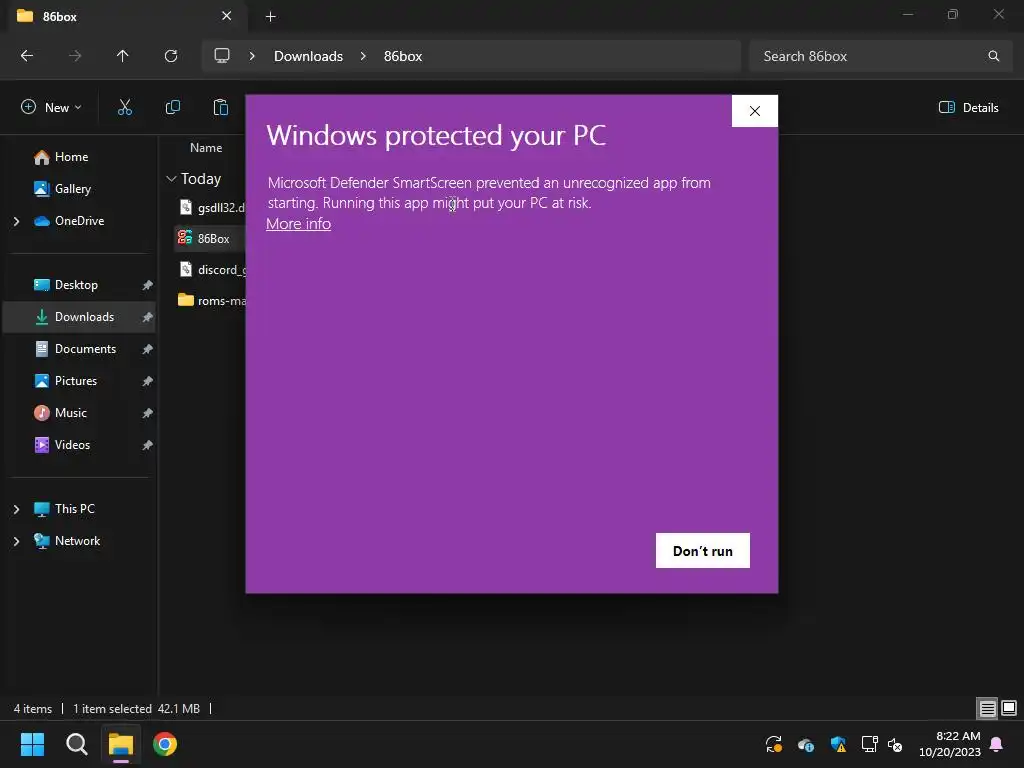Select Downloads in the address breadcrumb
The height and width of the screenshot is (768, 1024).
coord(308,56)
